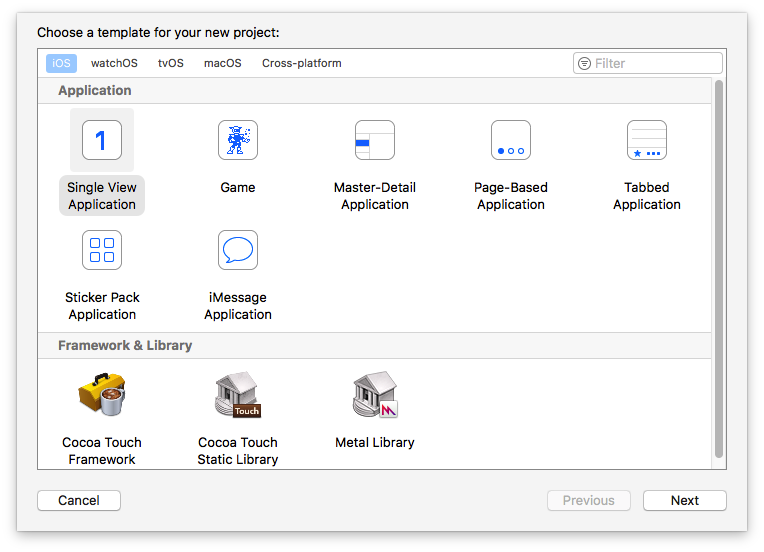The height and width of the screenshot is (552, 764).
Task: Open the Cross-platform tab
Action: 302,63
